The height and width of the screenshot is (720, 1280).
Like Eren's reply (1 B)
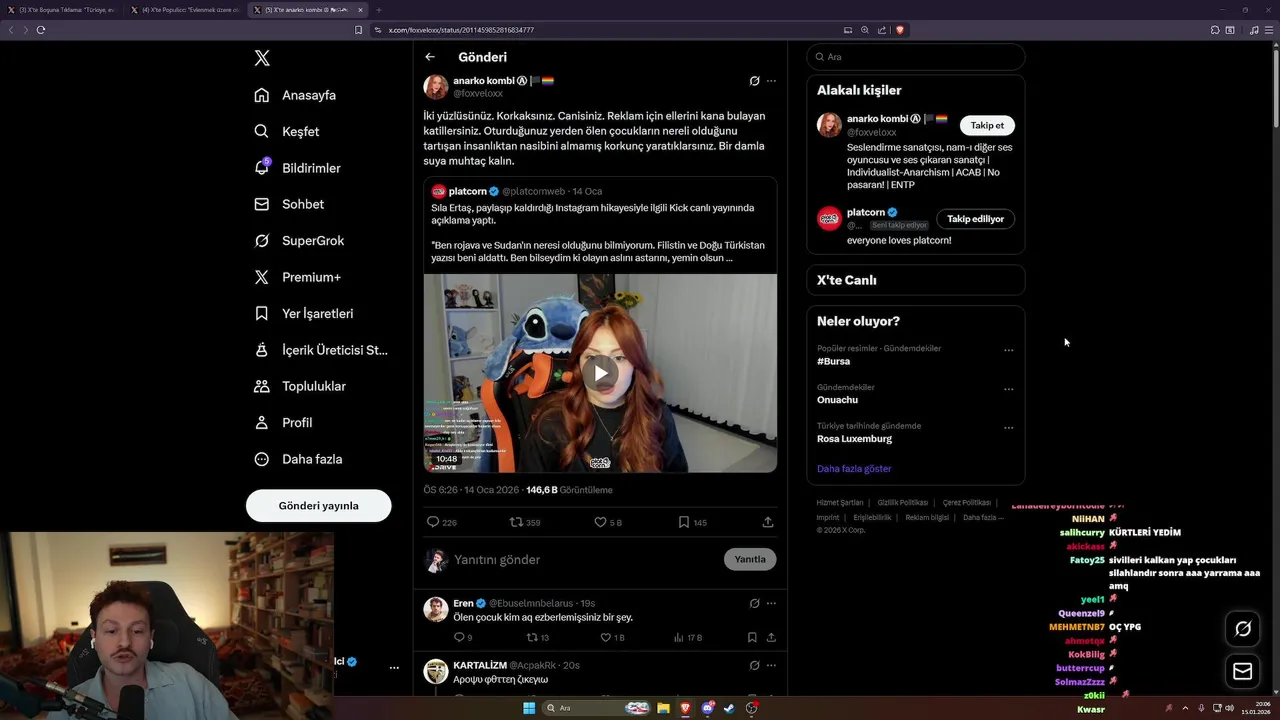(x=605, y=637)
